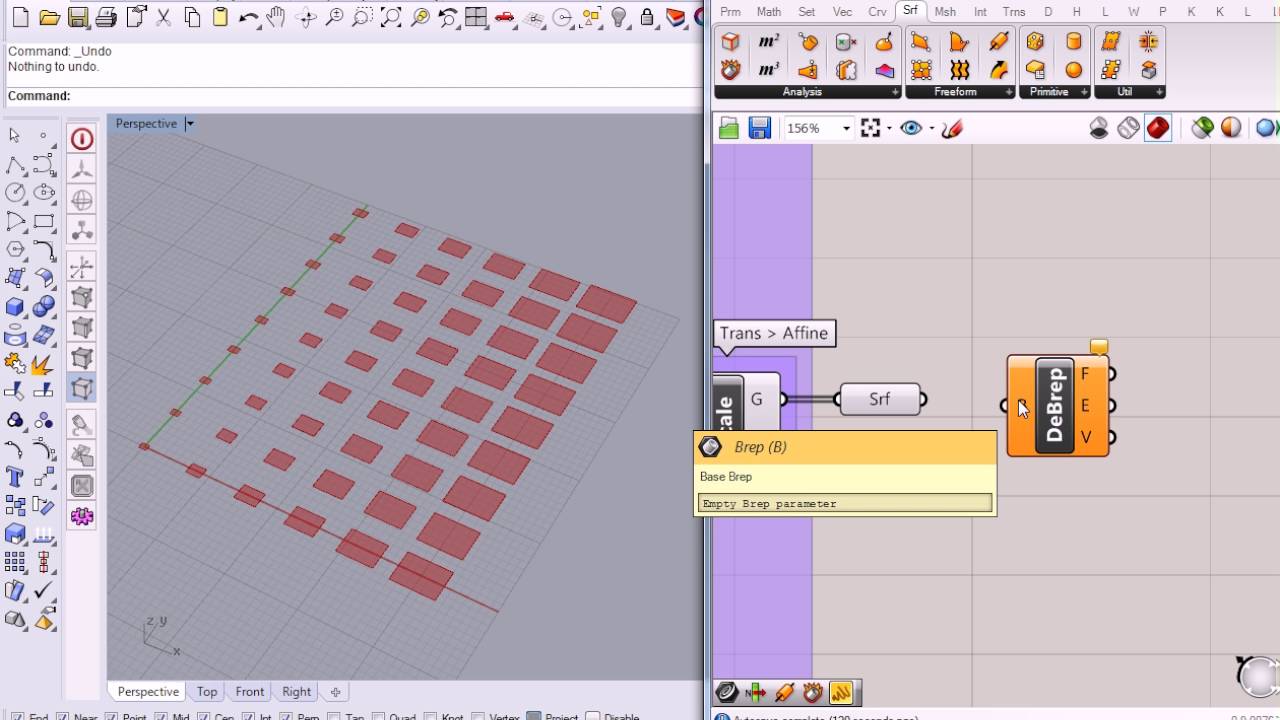
Task: Click the F output of DeBrep
Action: pyautogui.click(x=1085, y=374)
